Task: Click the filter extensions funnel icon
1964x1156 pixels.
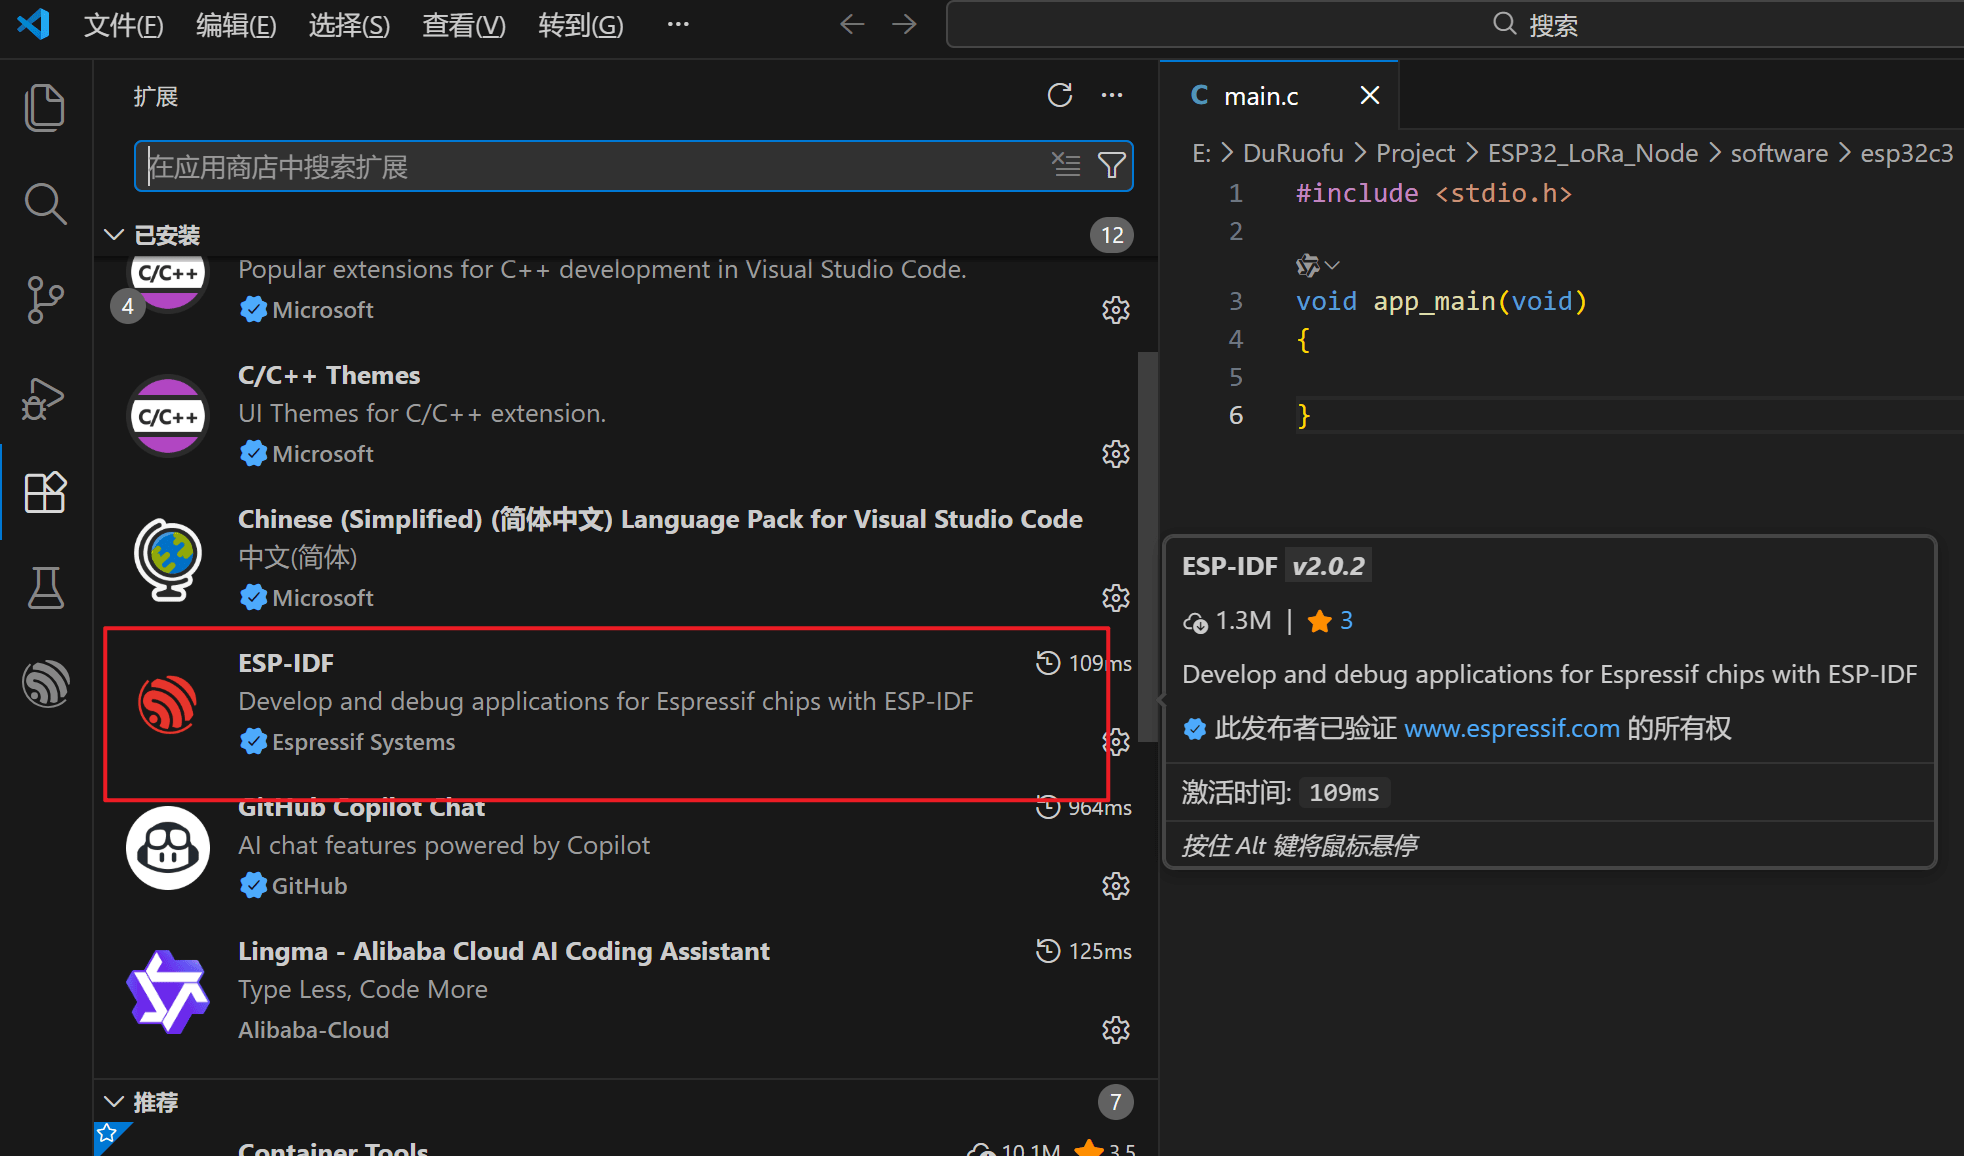Action: tap(1111, 165)
